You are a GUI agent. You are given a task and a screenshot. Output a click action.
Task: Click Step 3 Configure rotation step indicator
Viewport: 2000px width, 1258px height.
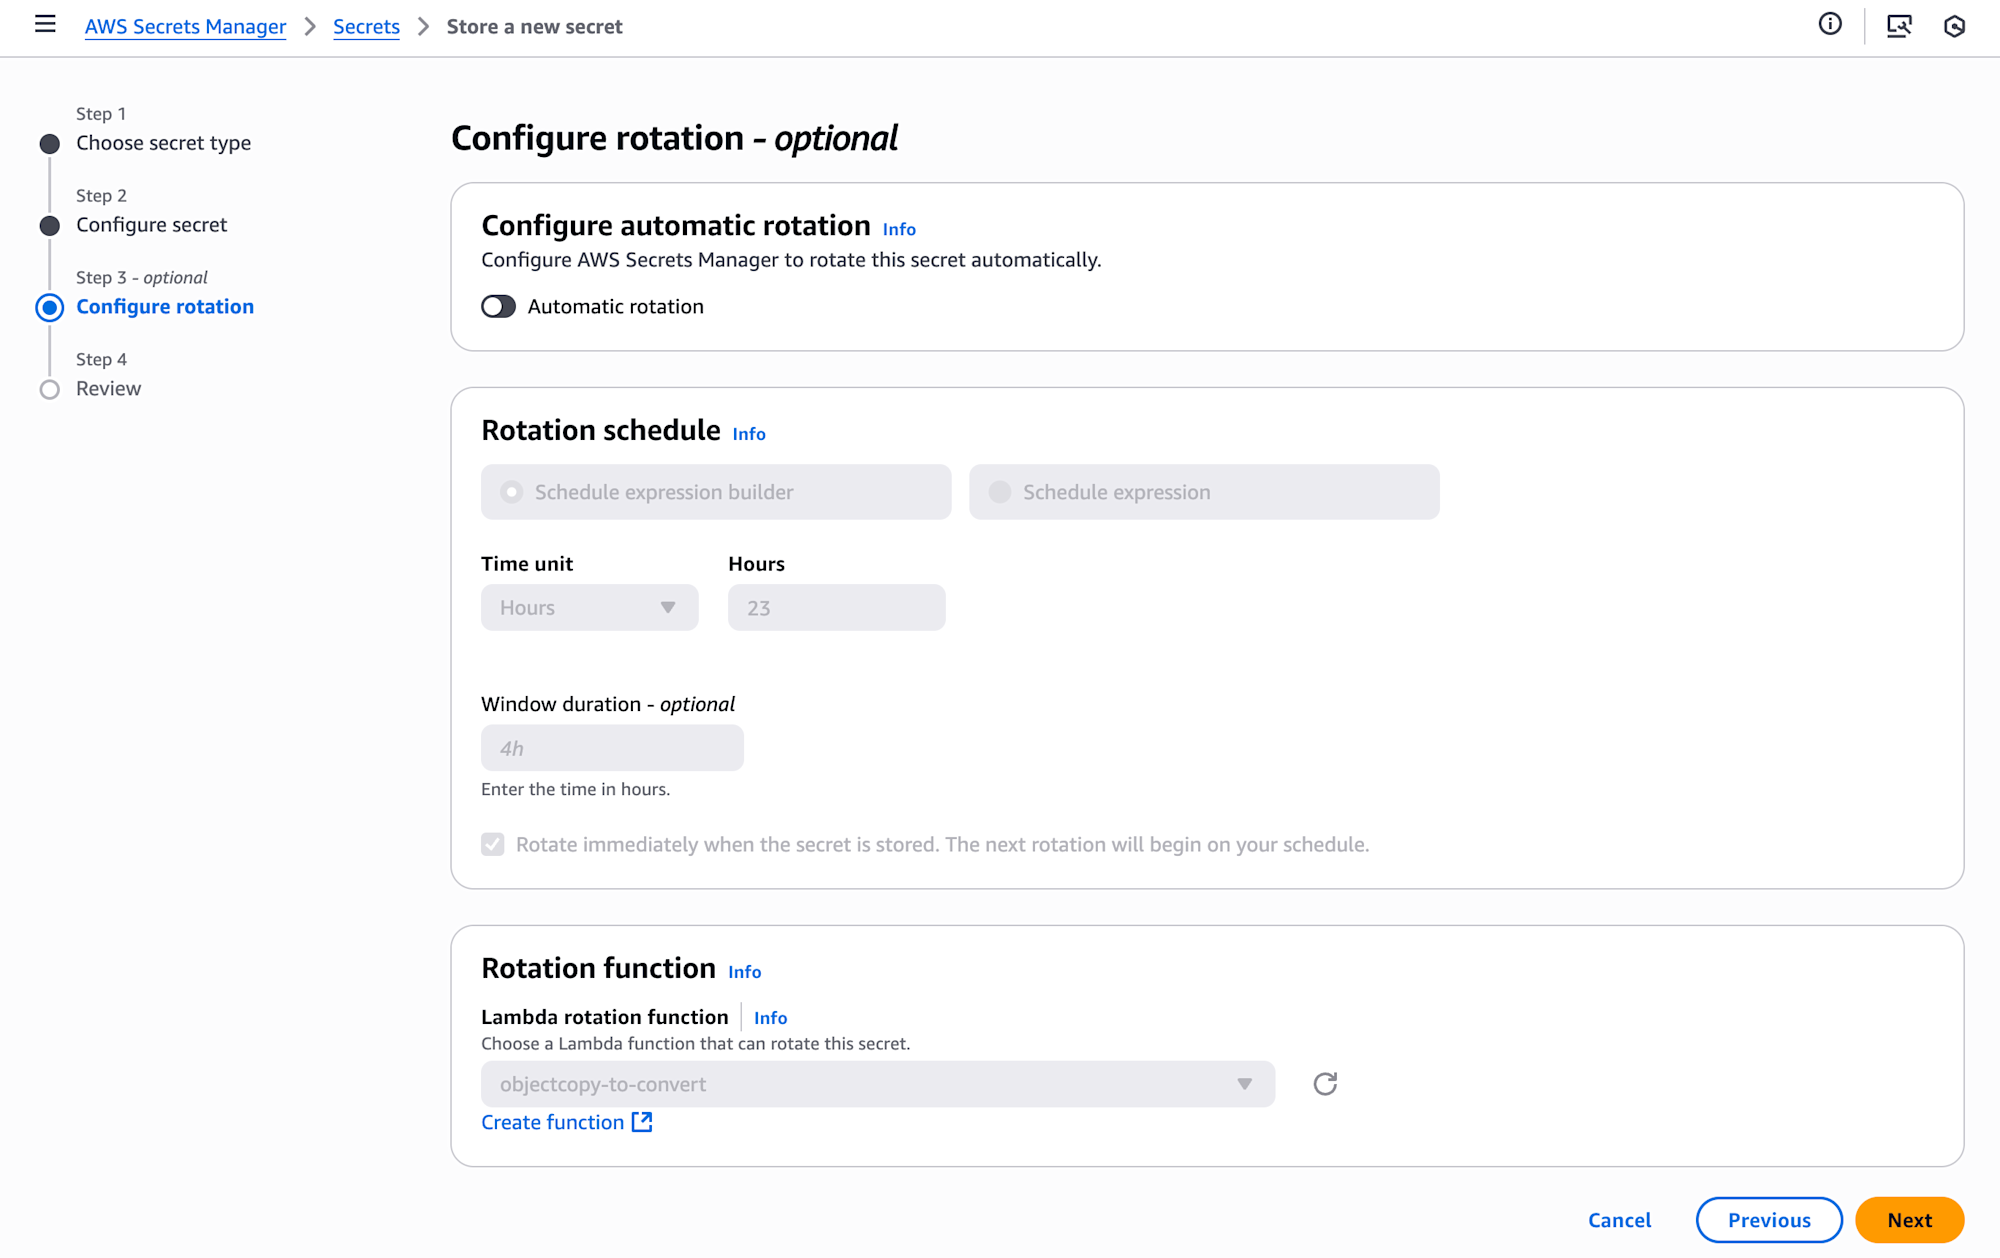click(x=49, y=307)
